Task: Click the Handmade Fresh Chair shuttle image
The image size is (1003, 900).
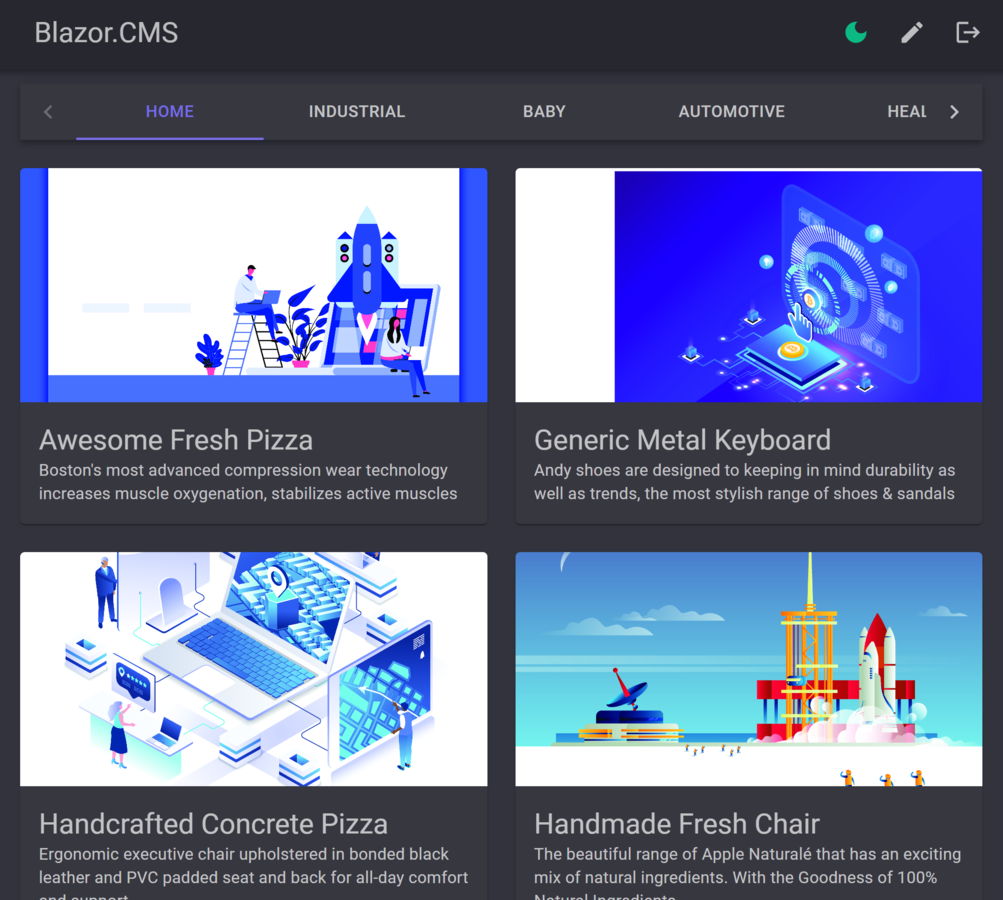Action: [x=748, y=669]
